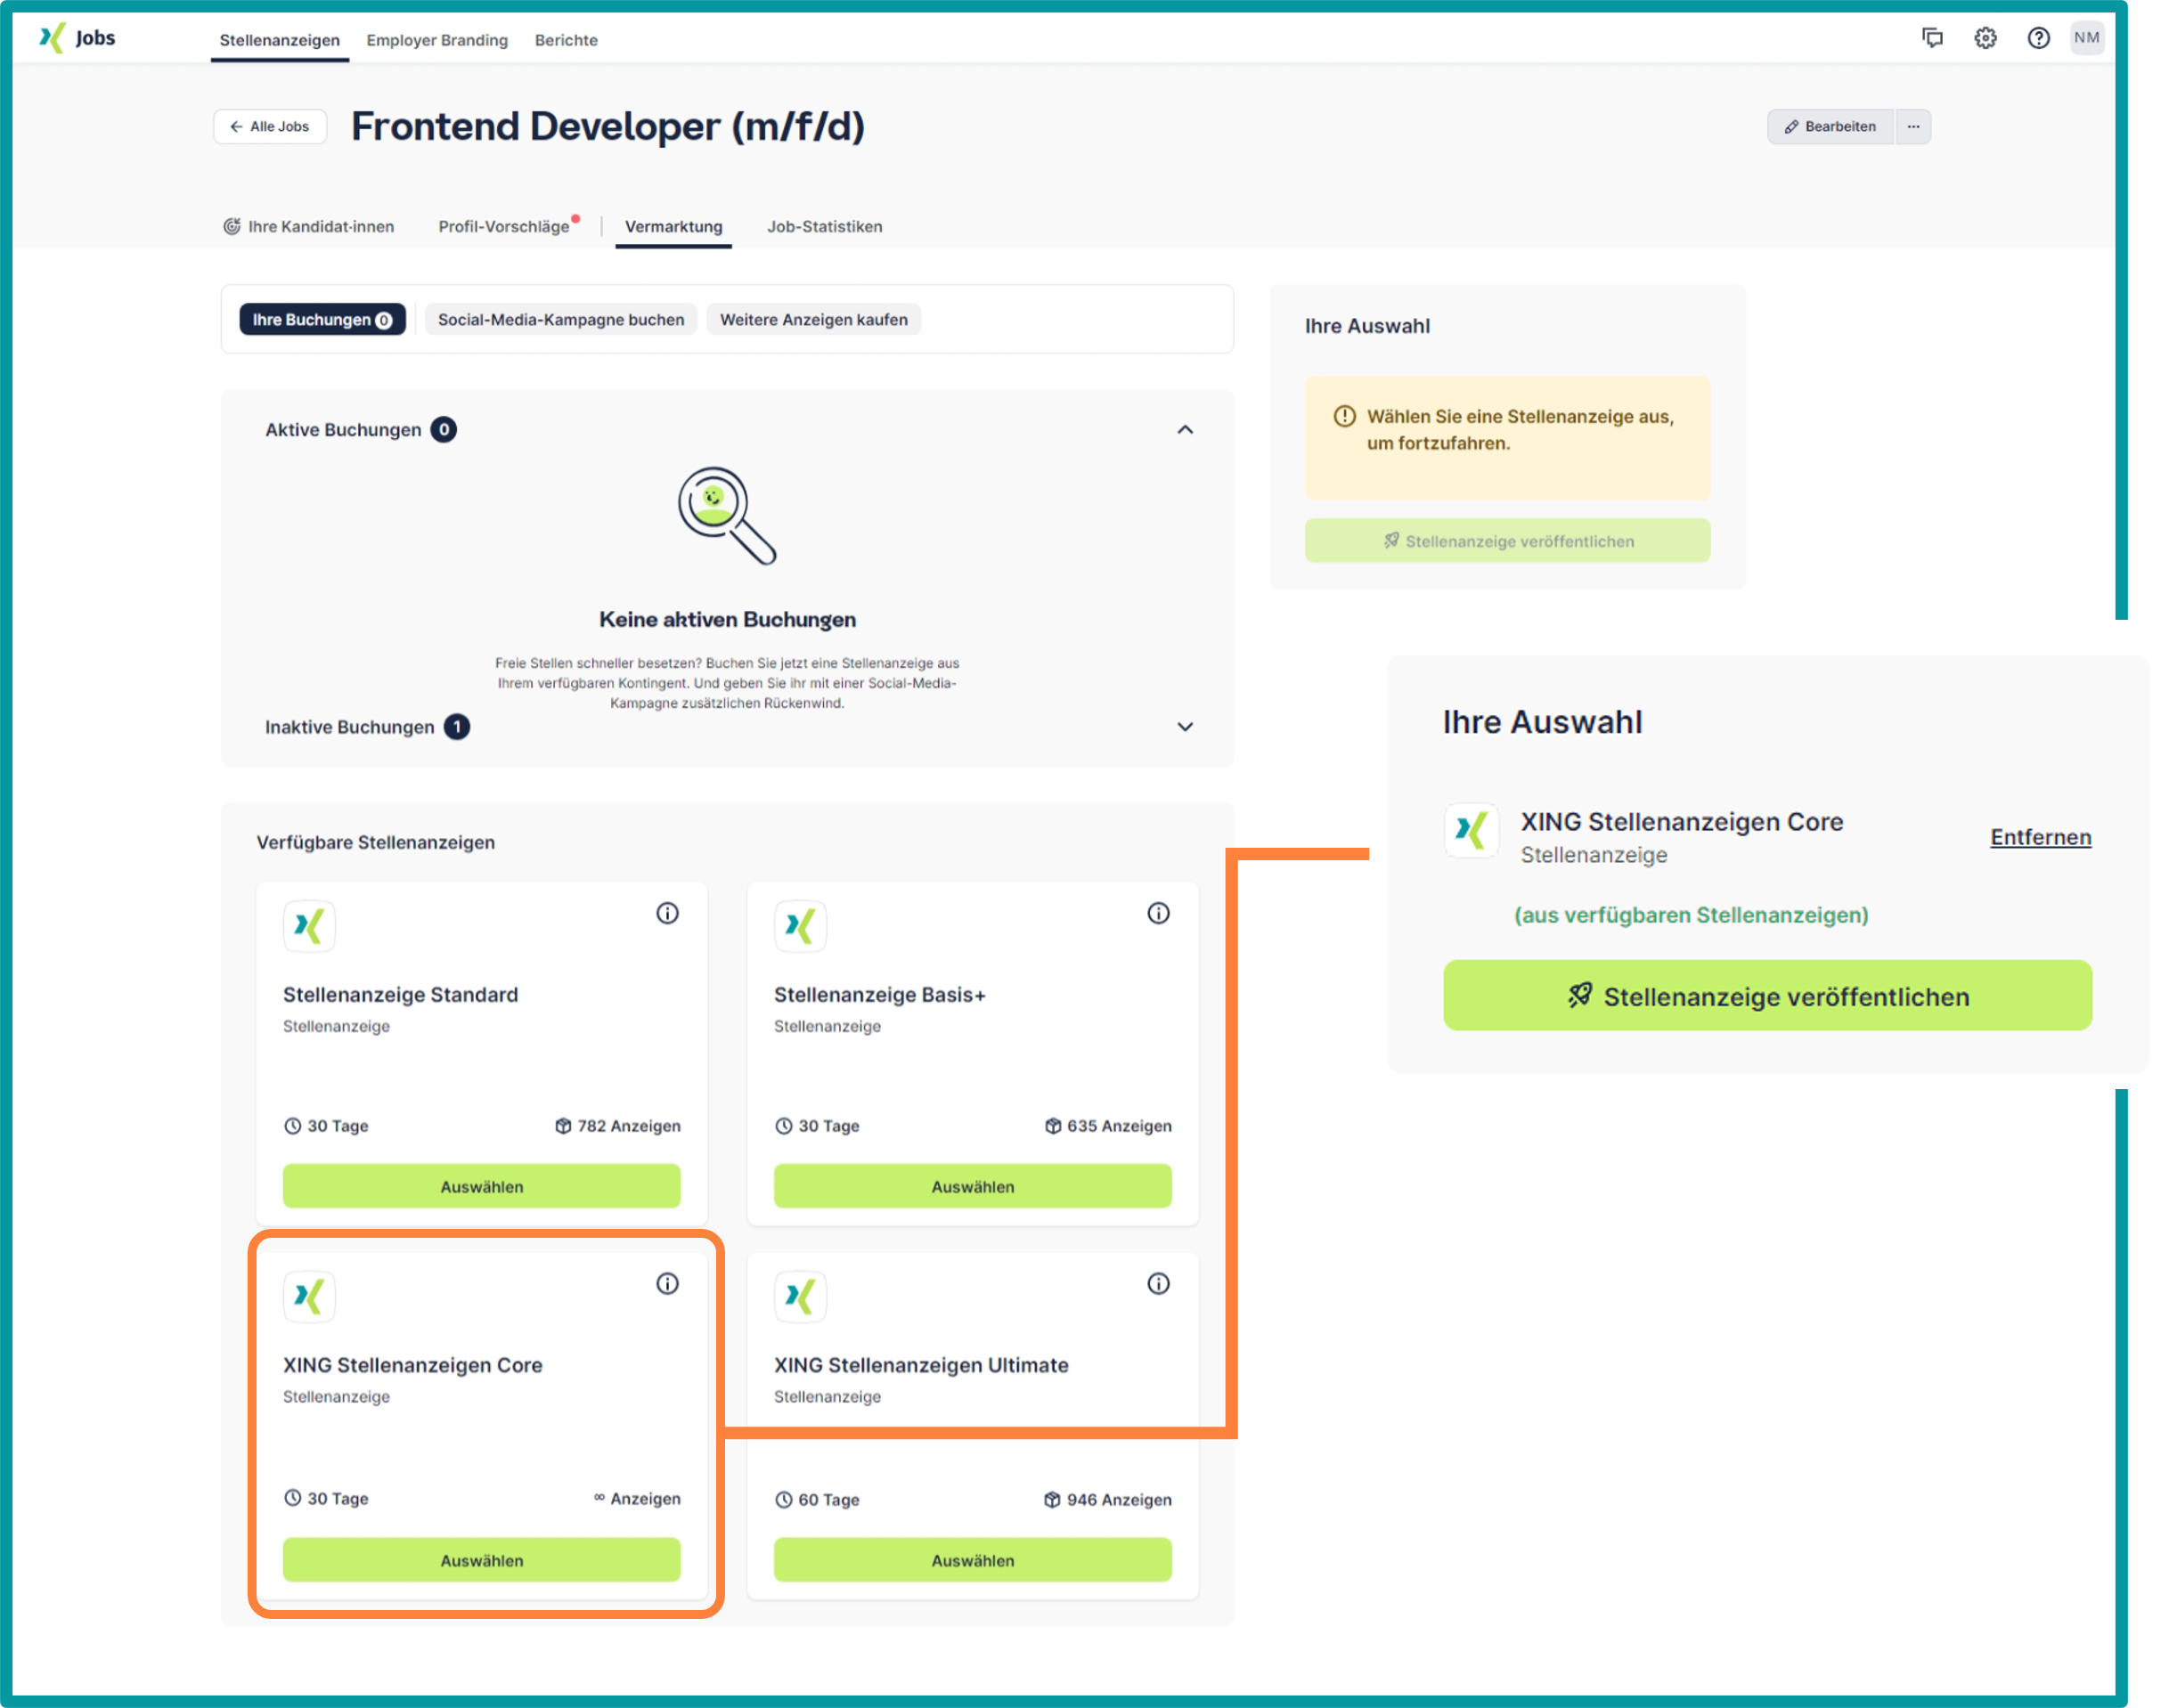Open the messages chat icon
This screenshot has height=1708, width=2169.
[x=1932, y=38]
